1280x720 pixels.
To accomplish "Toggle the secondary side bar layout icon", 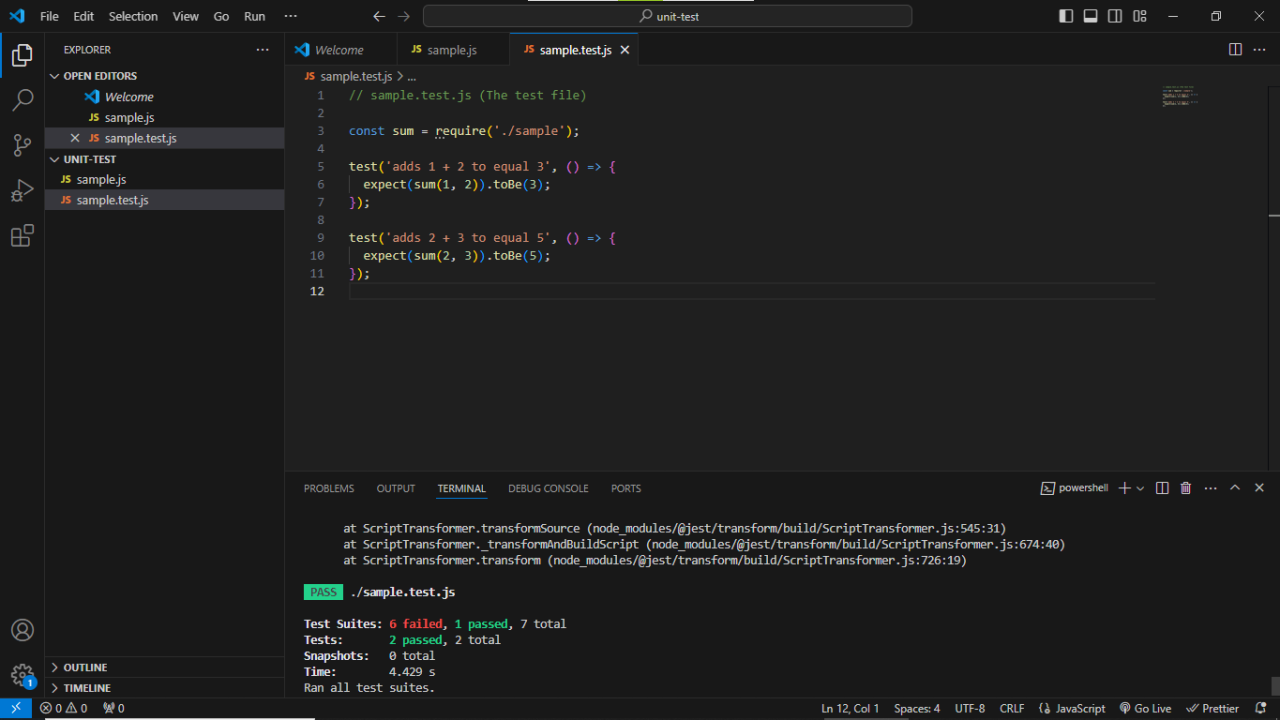I will (1115, 16).
